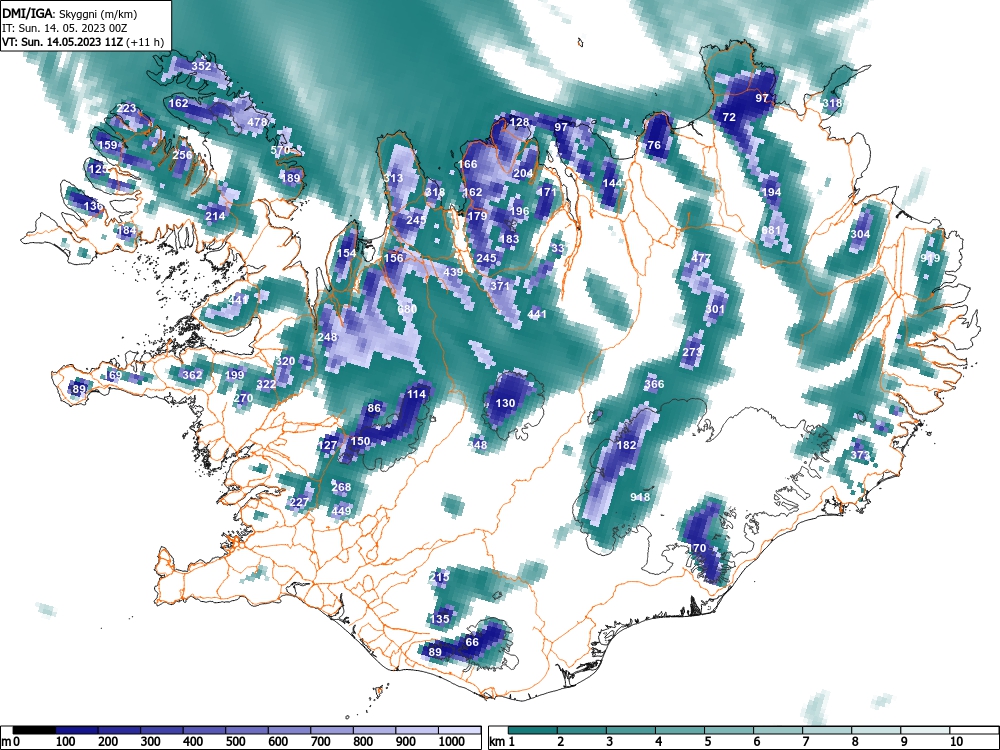The width and height of the screenshot is (1000, 750).
Task: Click the km legend swatch between 7 and 8
Action: [828, 730]
